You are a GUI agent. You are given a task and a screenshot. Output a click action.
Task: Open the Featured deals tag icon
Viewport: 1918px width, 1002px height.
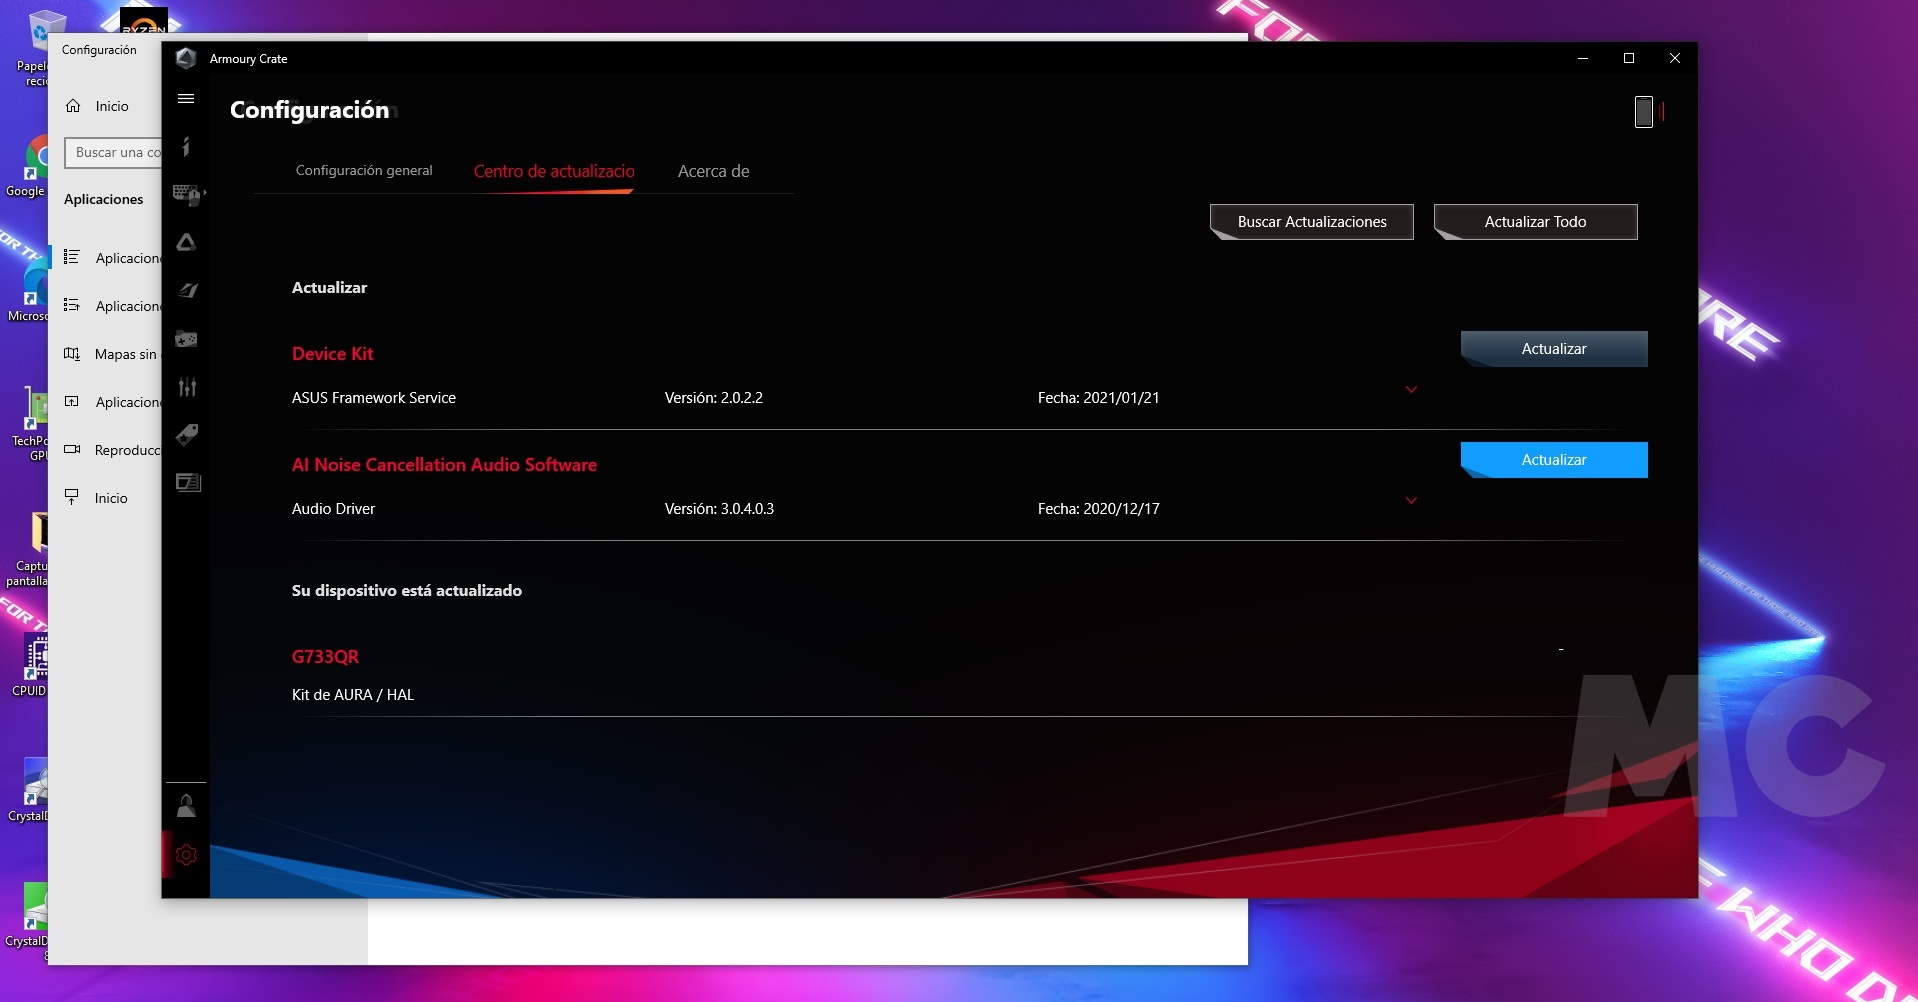click(x=187, y=434)
